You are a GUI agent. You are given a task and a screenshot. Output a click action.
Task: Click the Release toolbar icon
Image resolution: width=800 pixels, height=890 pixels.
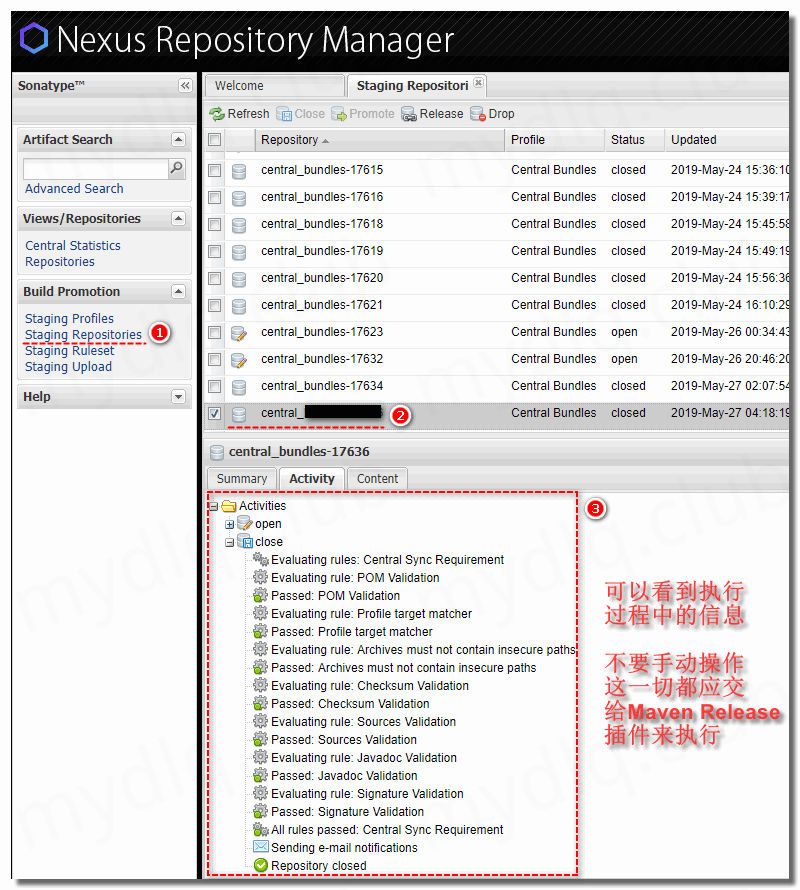[409, 114]
